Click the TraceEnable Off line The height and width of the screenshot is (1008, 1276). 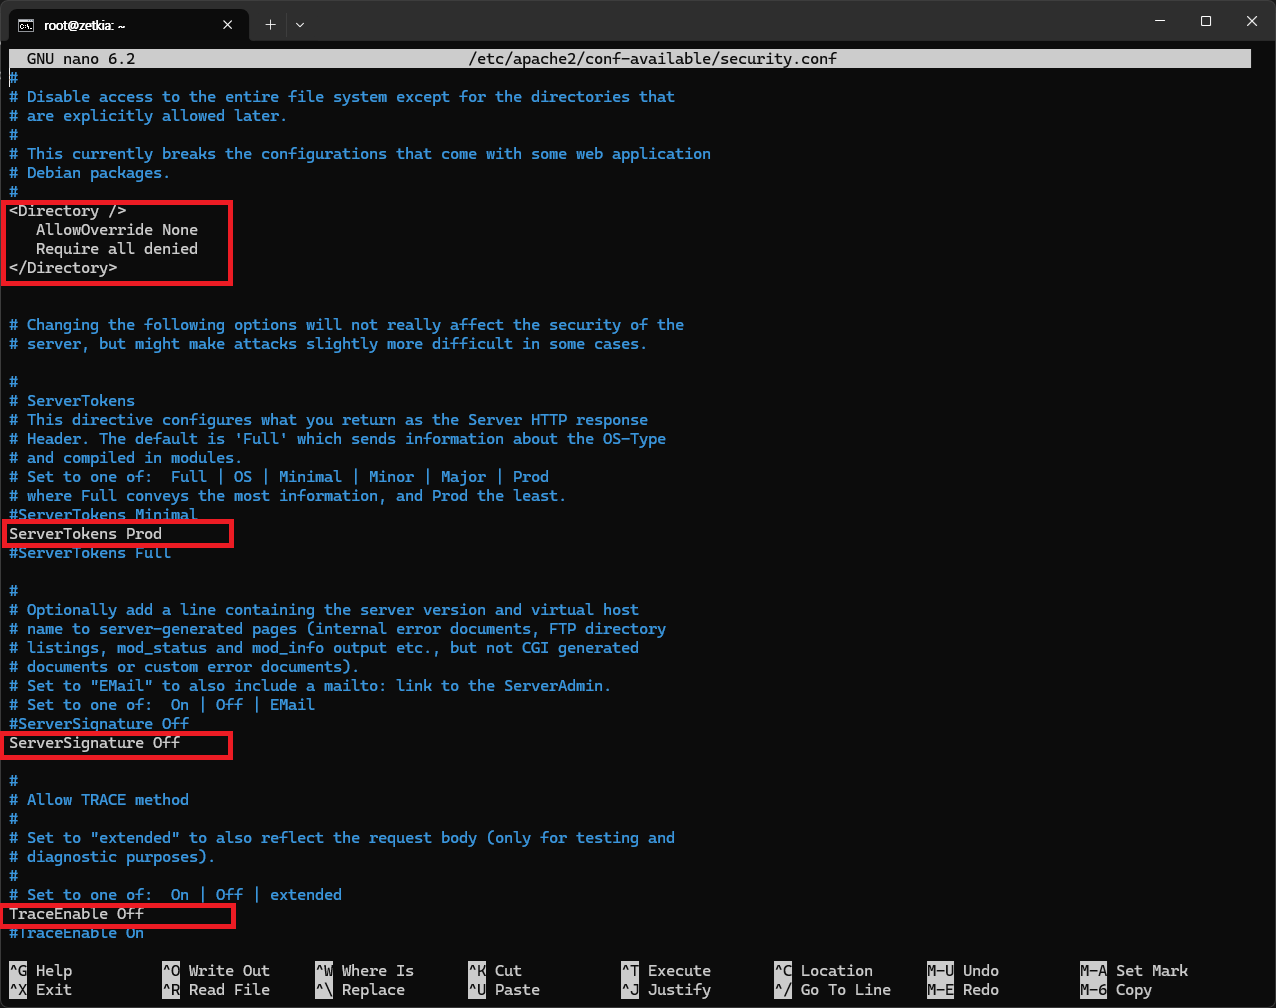[x=77, y=914]
